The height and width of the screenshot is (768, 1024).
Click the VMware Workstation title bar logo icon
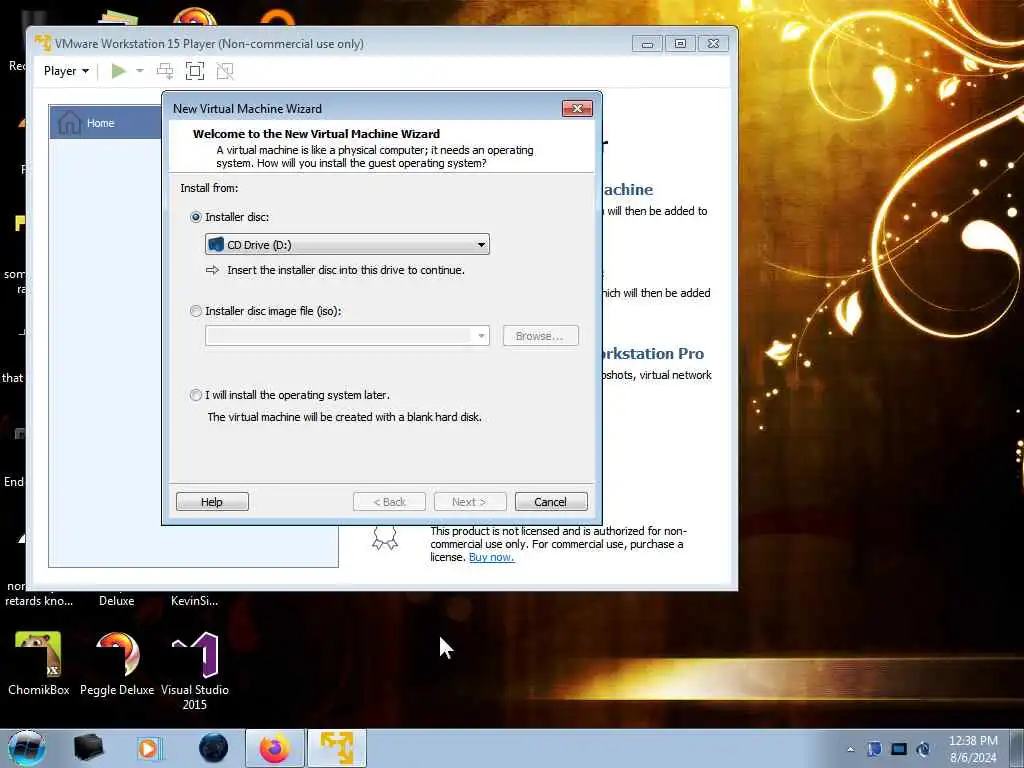42,43
